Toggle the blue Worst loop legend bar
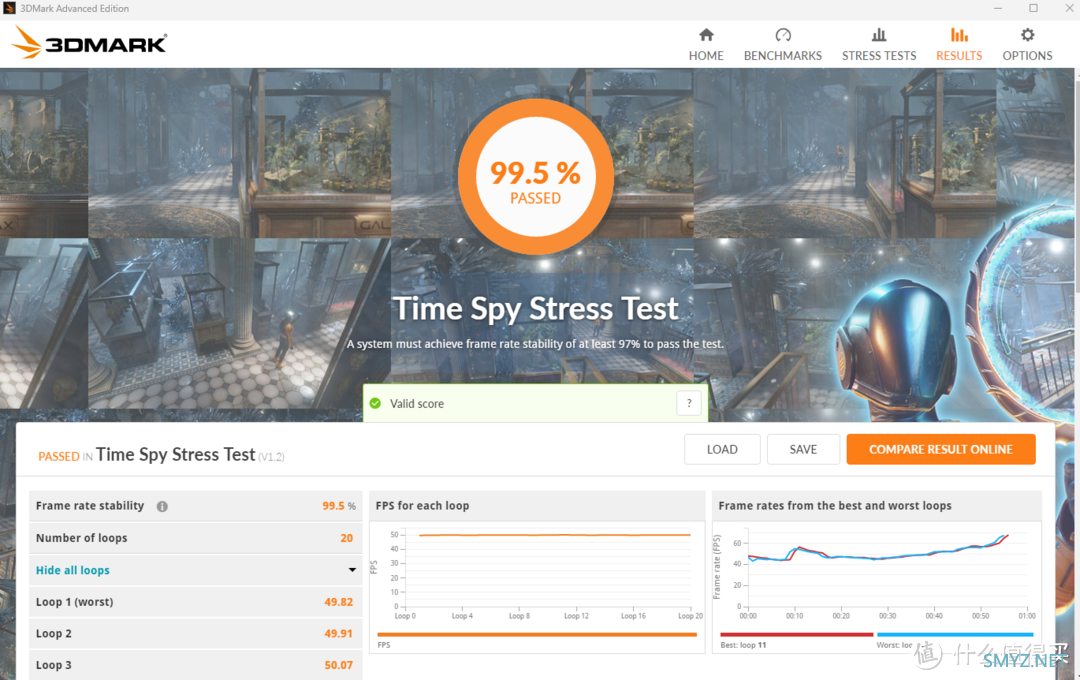The image size is (1080, 680). coord(954,634)
